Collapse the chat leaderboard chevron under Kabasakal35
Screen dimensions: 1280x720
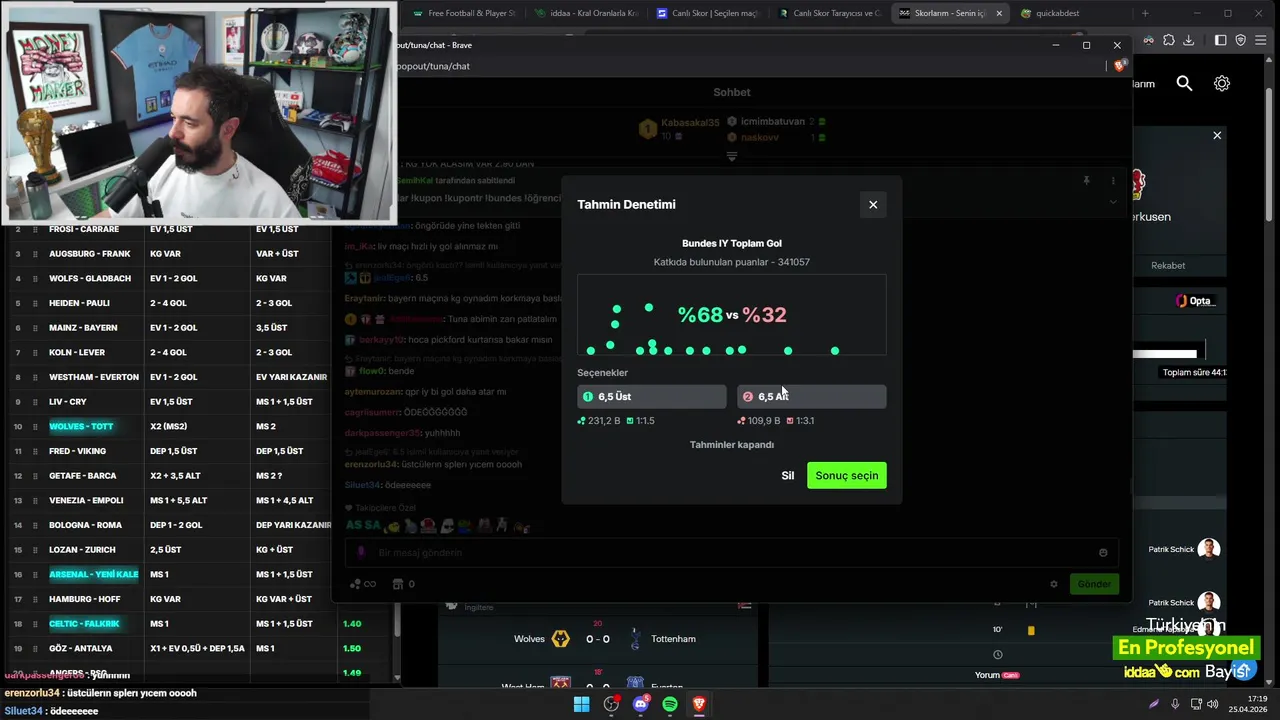click(732, 157)
